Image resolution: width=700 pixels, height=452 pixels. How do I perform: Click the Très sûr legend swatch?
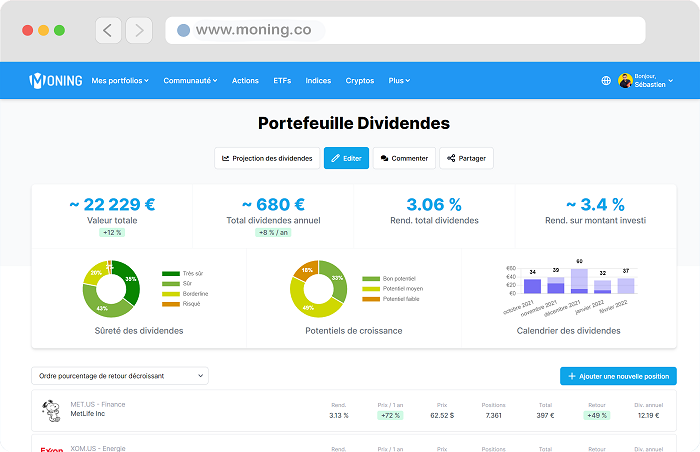tap(169, 273)
